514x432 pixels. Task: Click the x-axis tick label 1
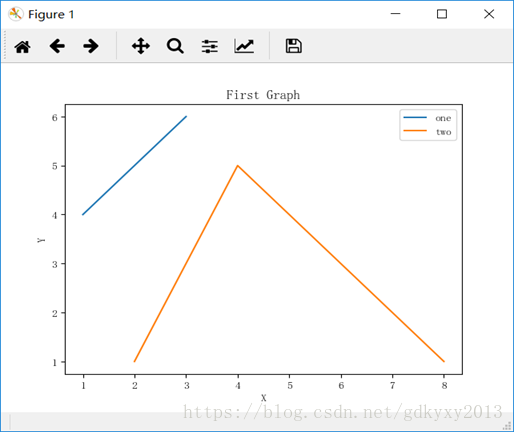pos(83,386)
